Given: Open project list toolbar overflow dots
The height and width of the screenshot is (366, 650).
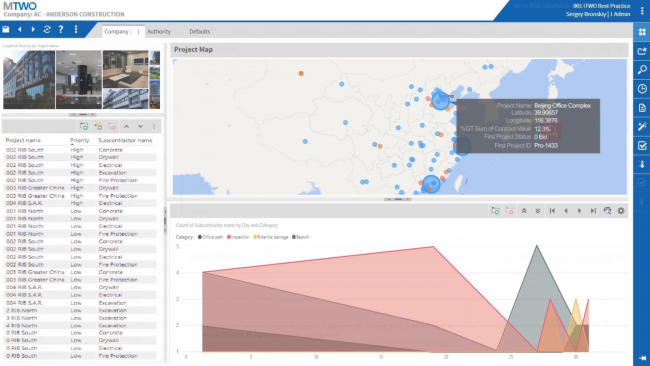Looking at the screenshot, I should coord(154,126).
